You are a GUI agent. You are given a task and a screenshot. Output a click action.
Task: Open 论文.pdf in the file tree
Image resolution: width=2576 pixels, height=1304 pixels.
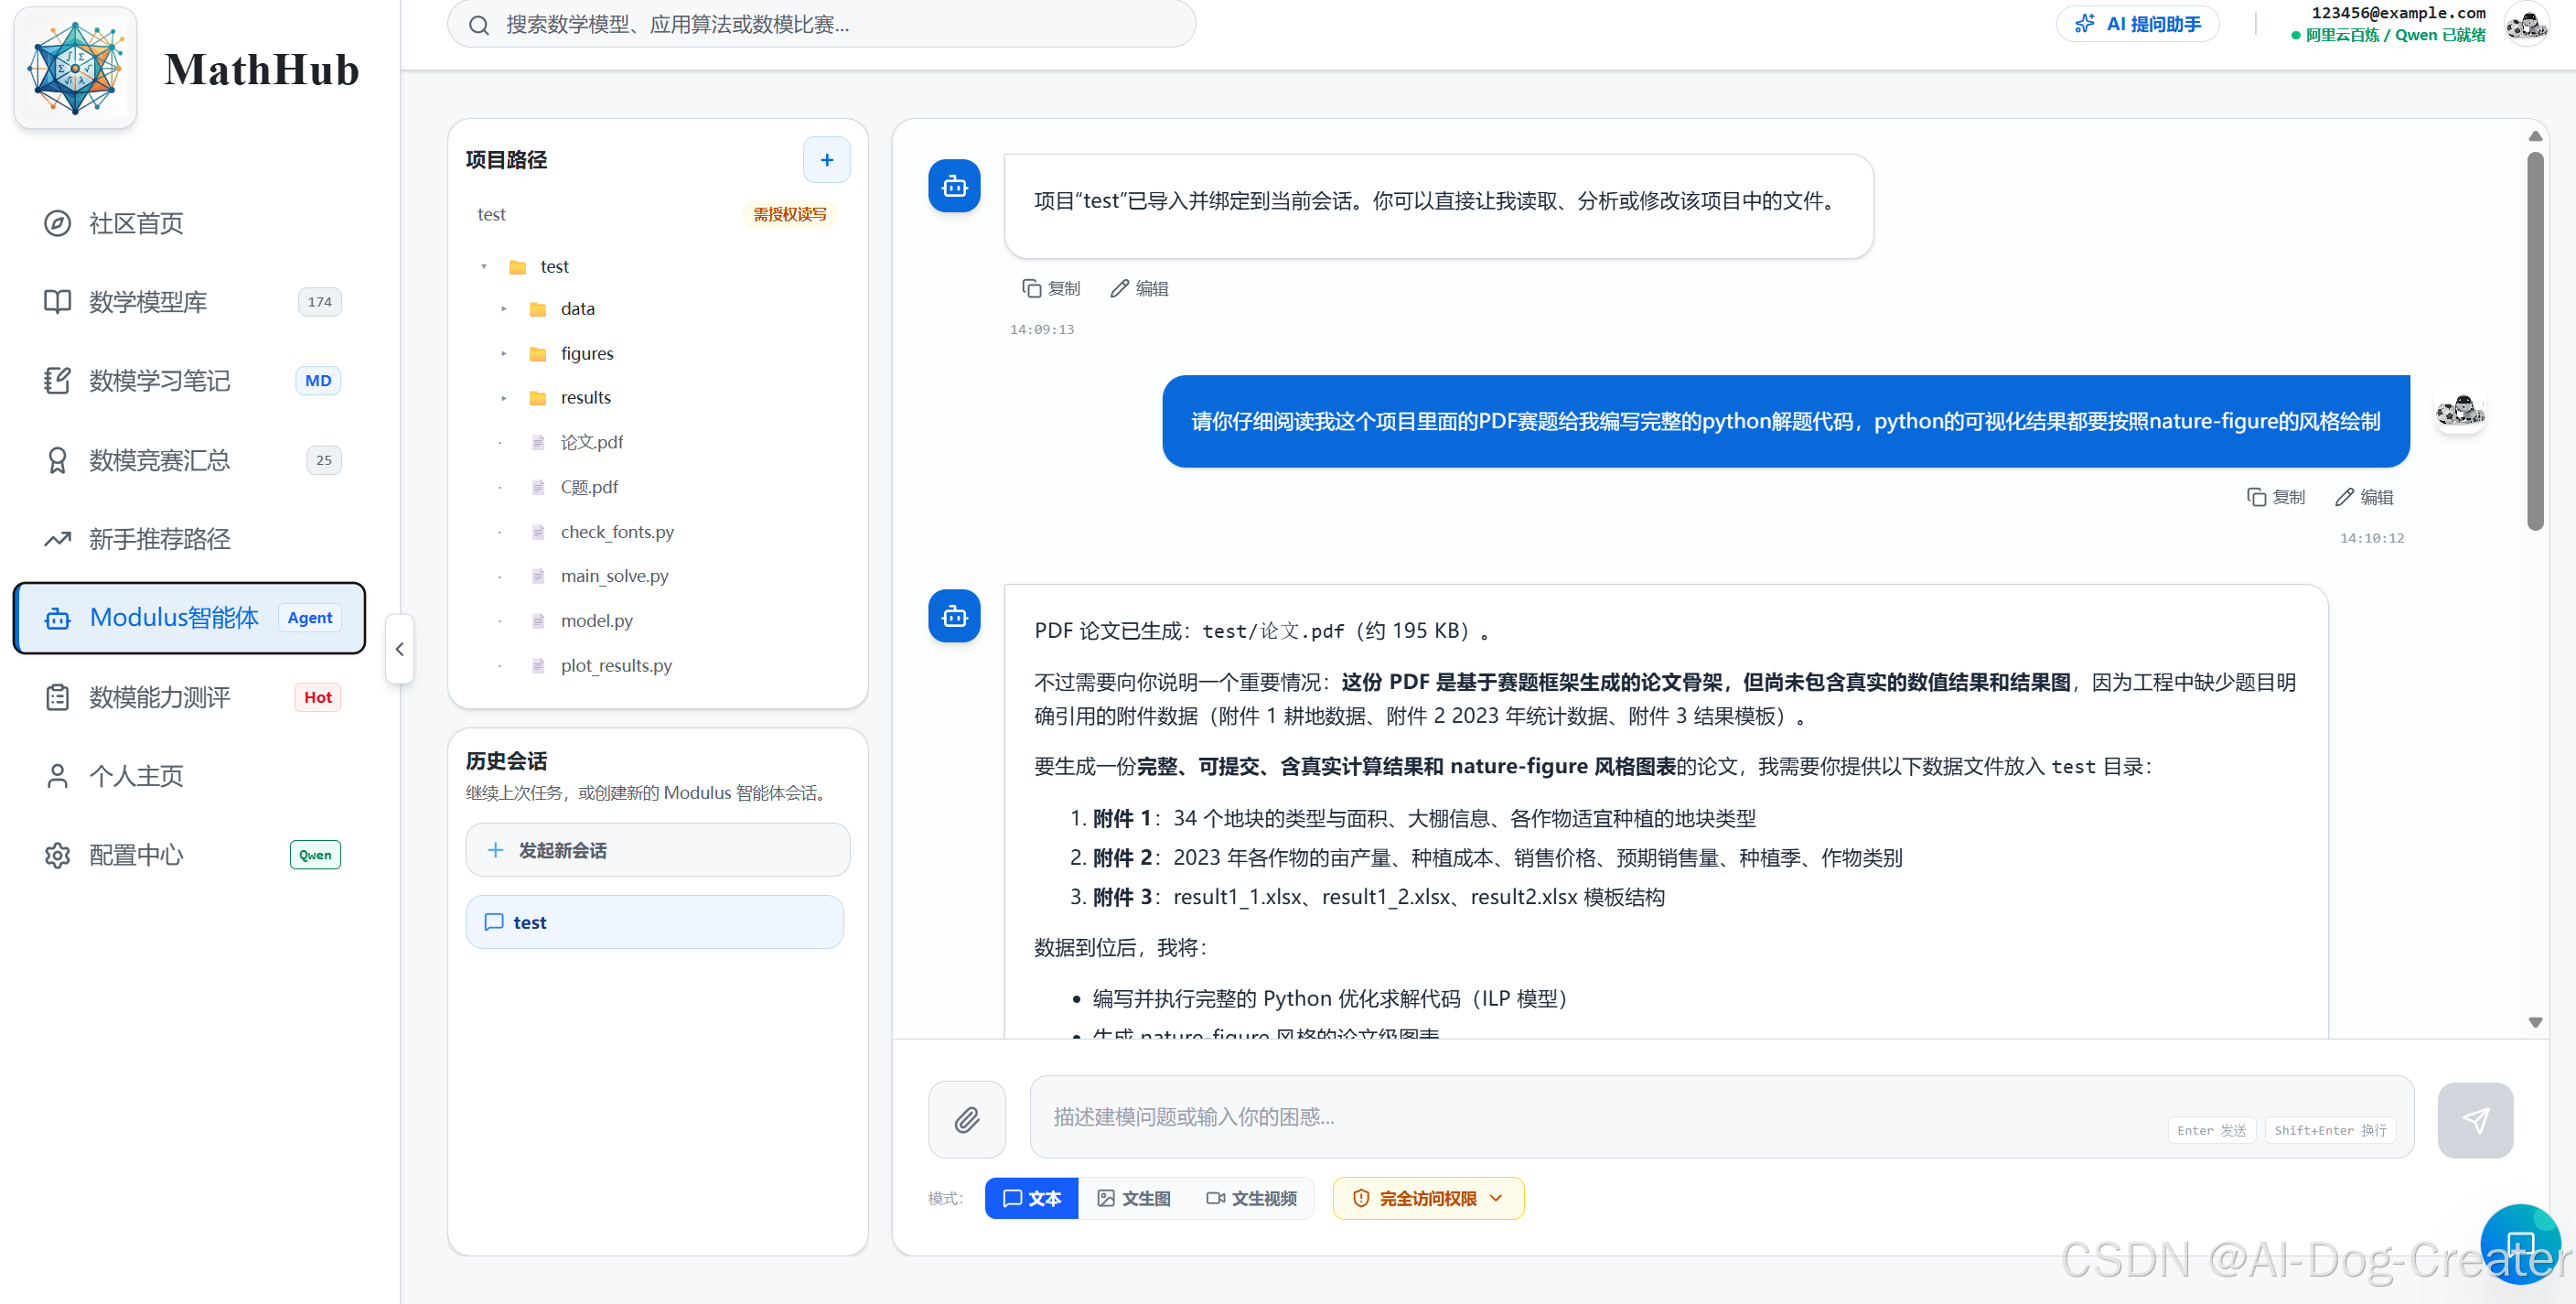click(x=591, y=442)
